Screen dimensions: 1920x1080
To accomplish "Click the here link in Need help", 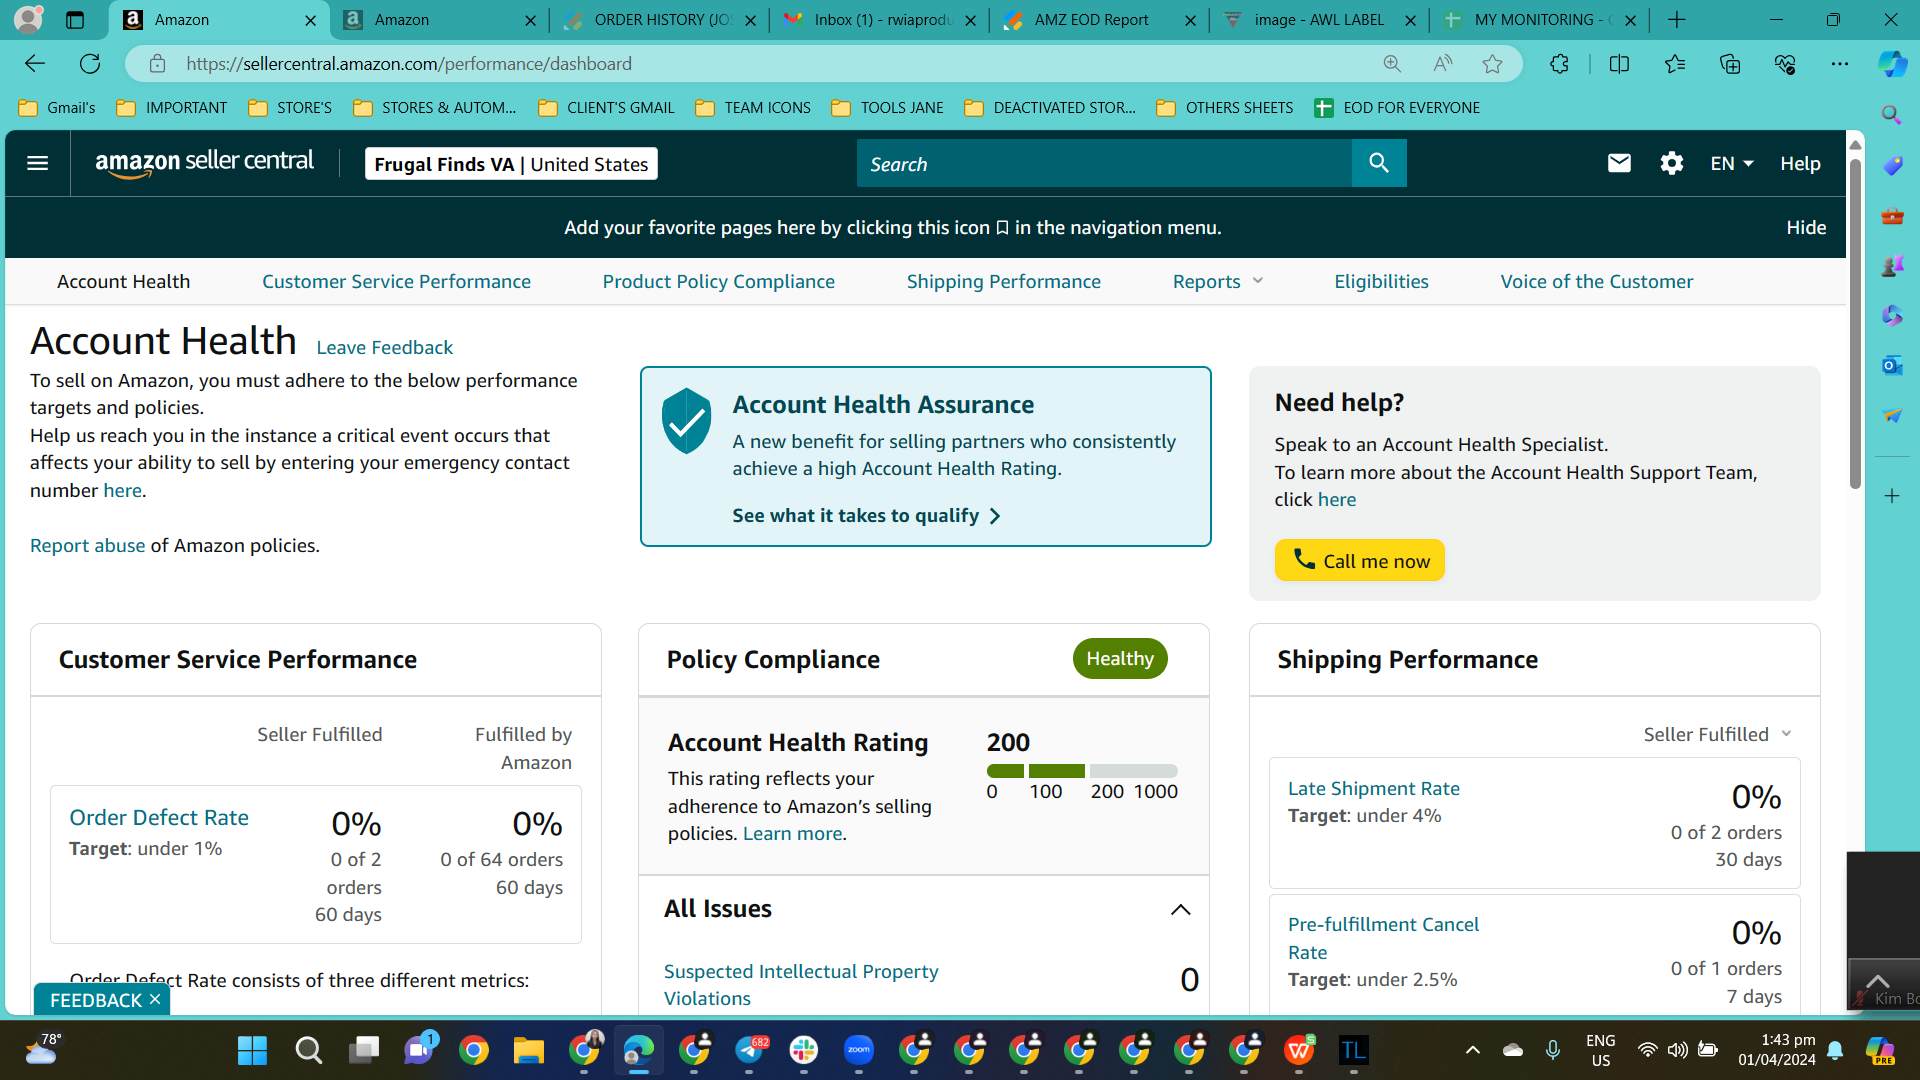I will 1336,500.
